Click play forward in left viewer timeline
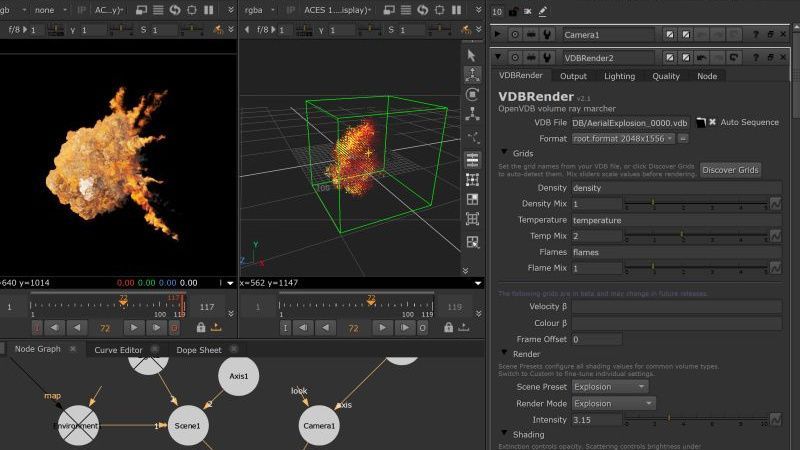Image resolution: width=800 pixels, height=450 pixels. click(x=134, y=328)
